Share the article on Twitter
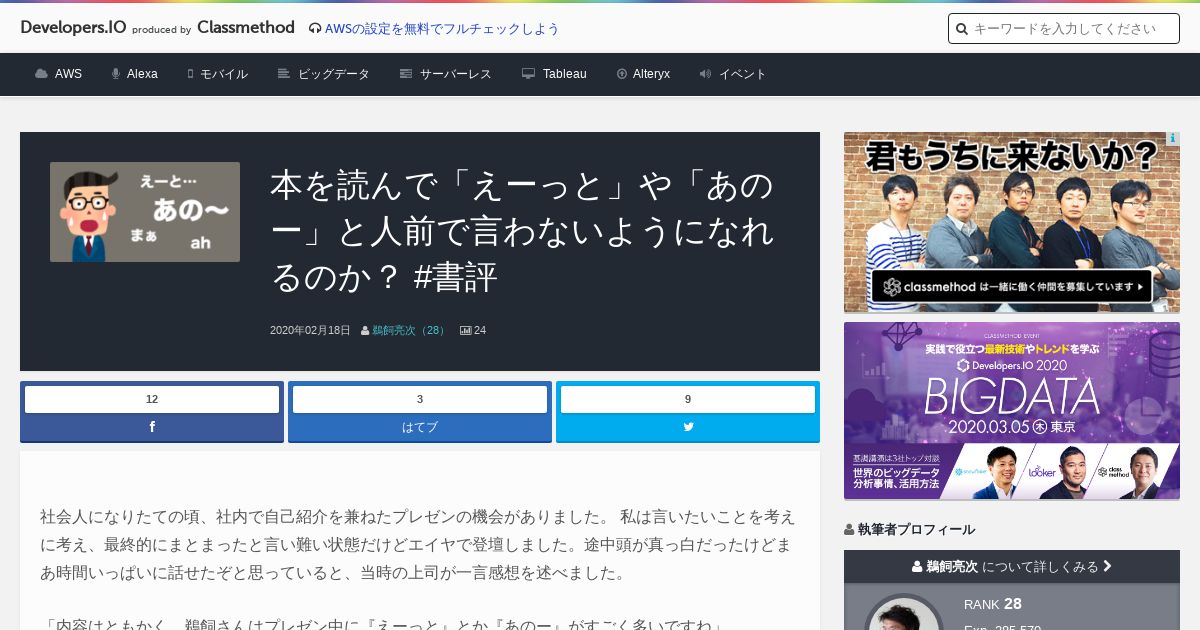The width and height of the screenshot is (1200, 630). pyautogui.click(x=688, y=427)
